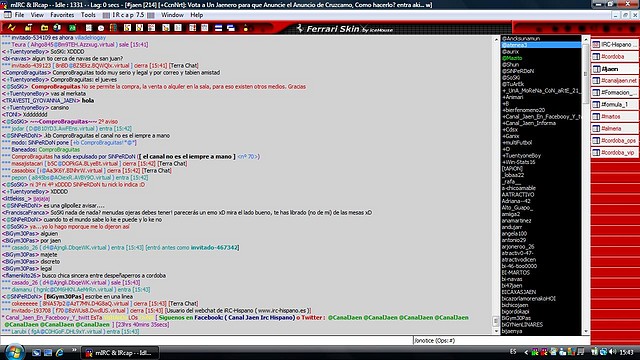Expand hidden tray icons arrow

(x=526, y=352)
